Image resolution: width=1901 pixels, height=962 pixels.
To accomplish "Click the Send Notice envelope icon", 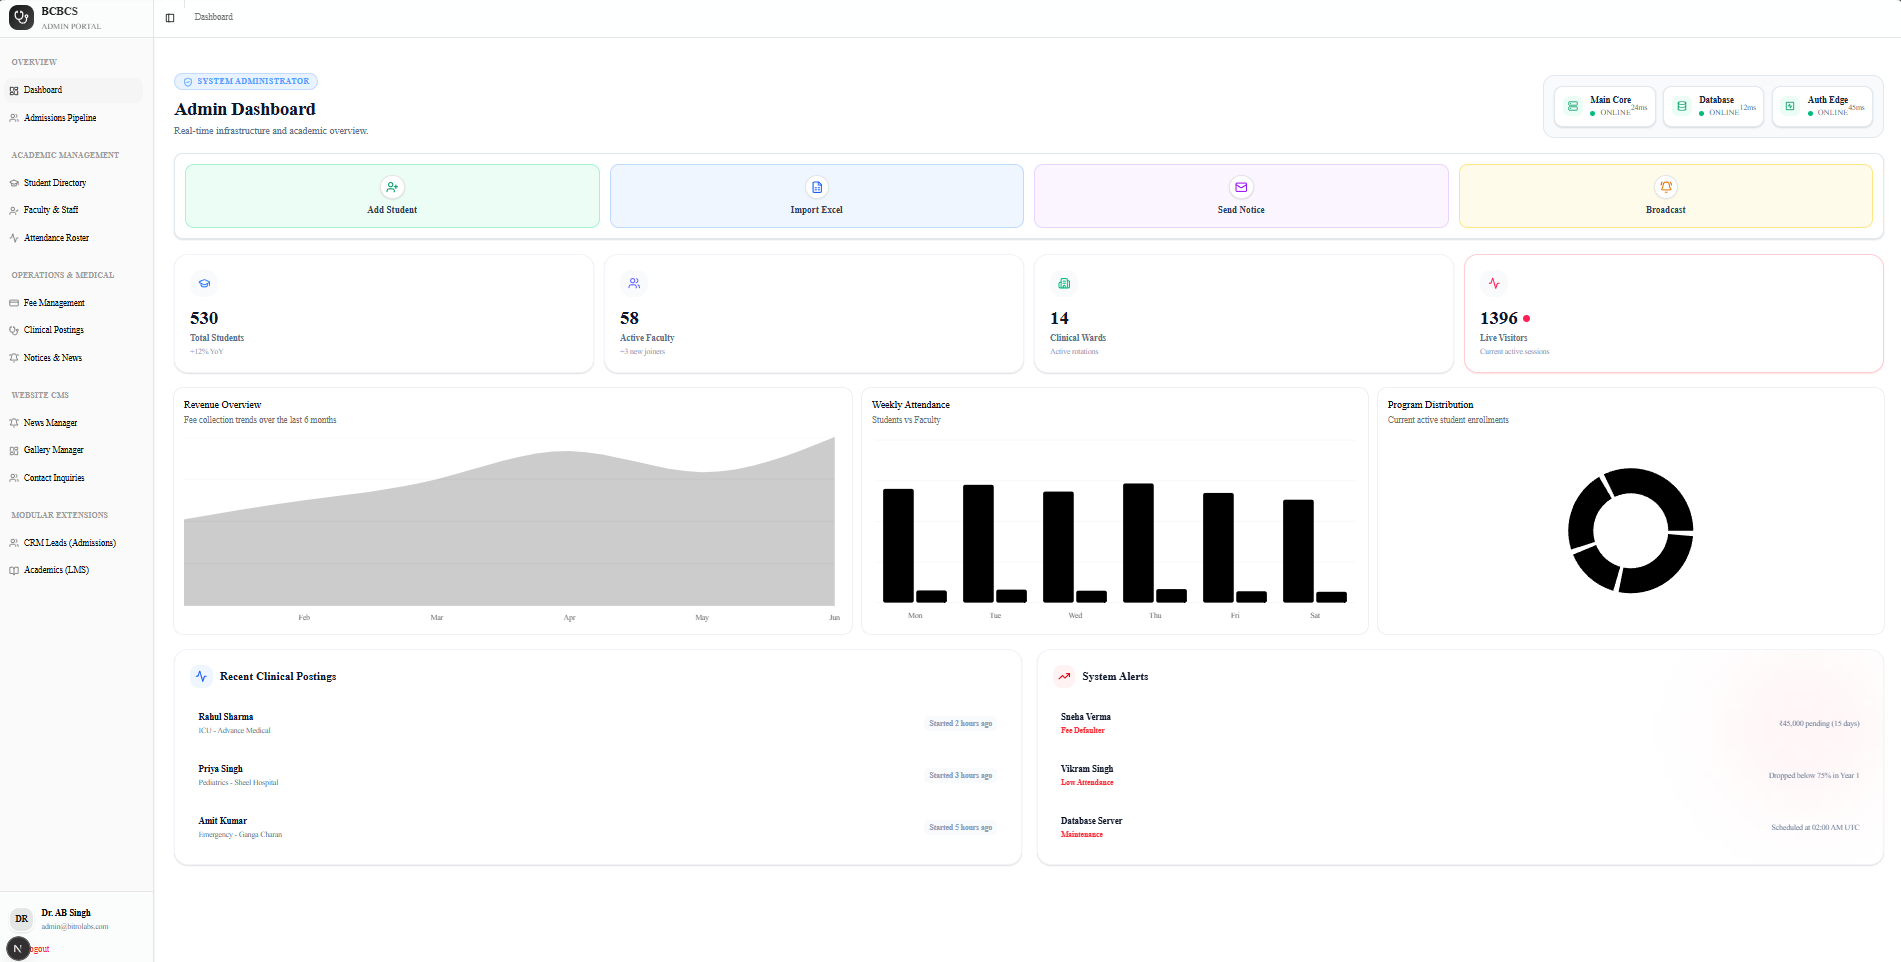I will click(1241, 187).
